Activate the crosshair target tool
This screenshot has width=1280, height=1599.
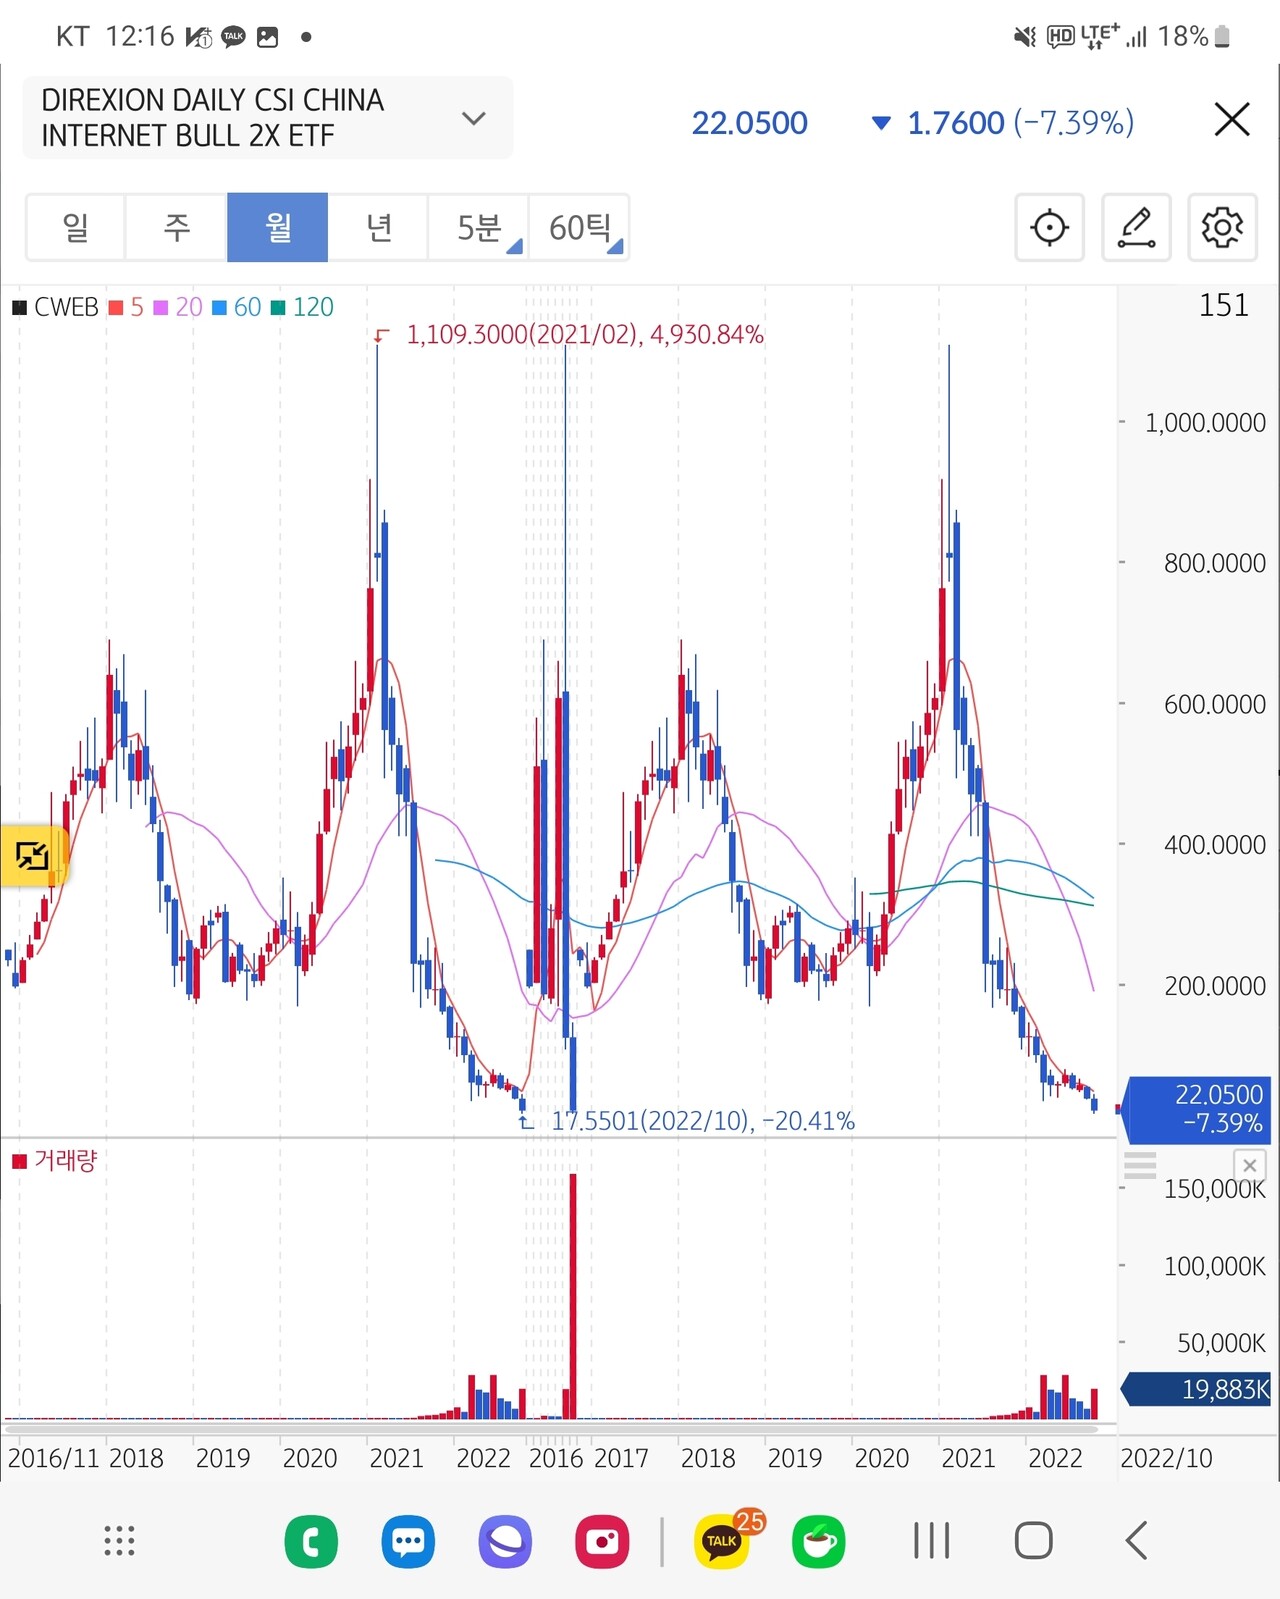(1049, 228)
